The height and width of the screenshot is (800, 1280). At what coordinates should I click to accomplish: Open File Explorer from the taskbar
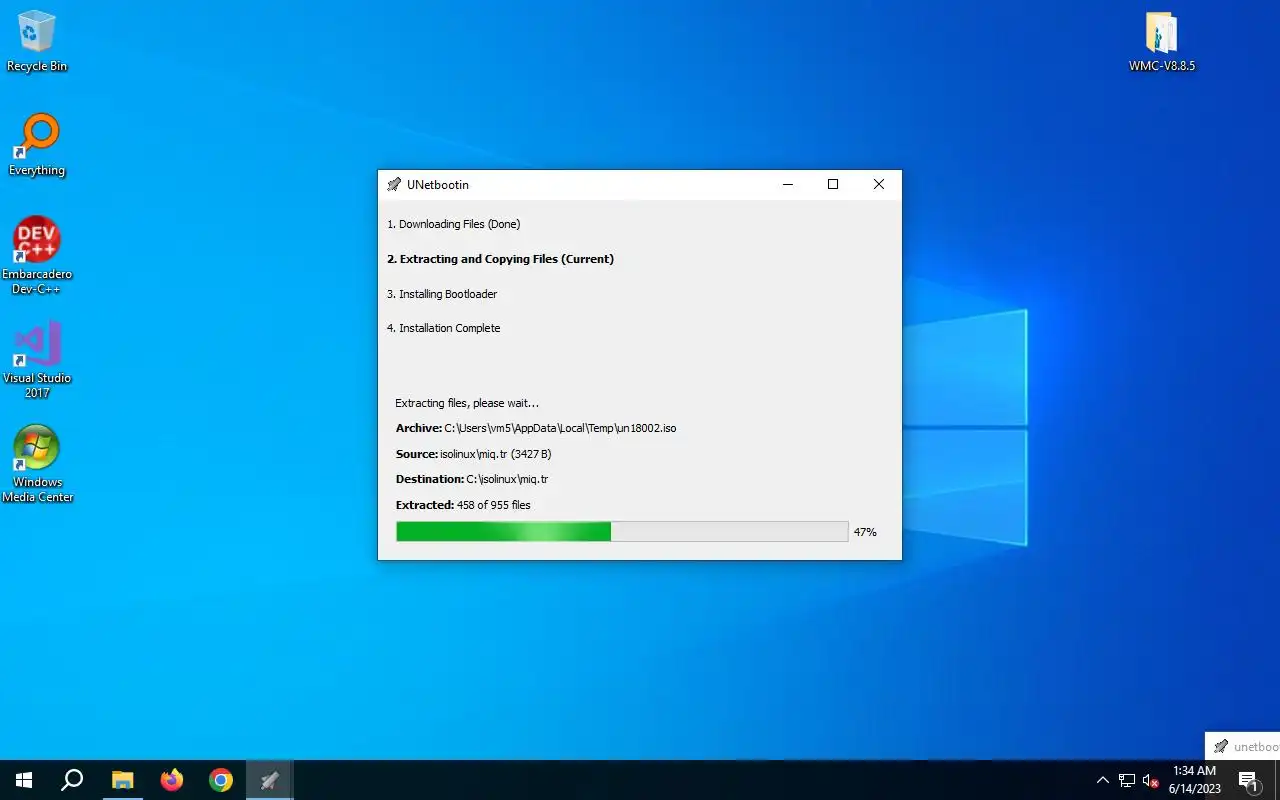pyautogui.click(x=122, y=780)
